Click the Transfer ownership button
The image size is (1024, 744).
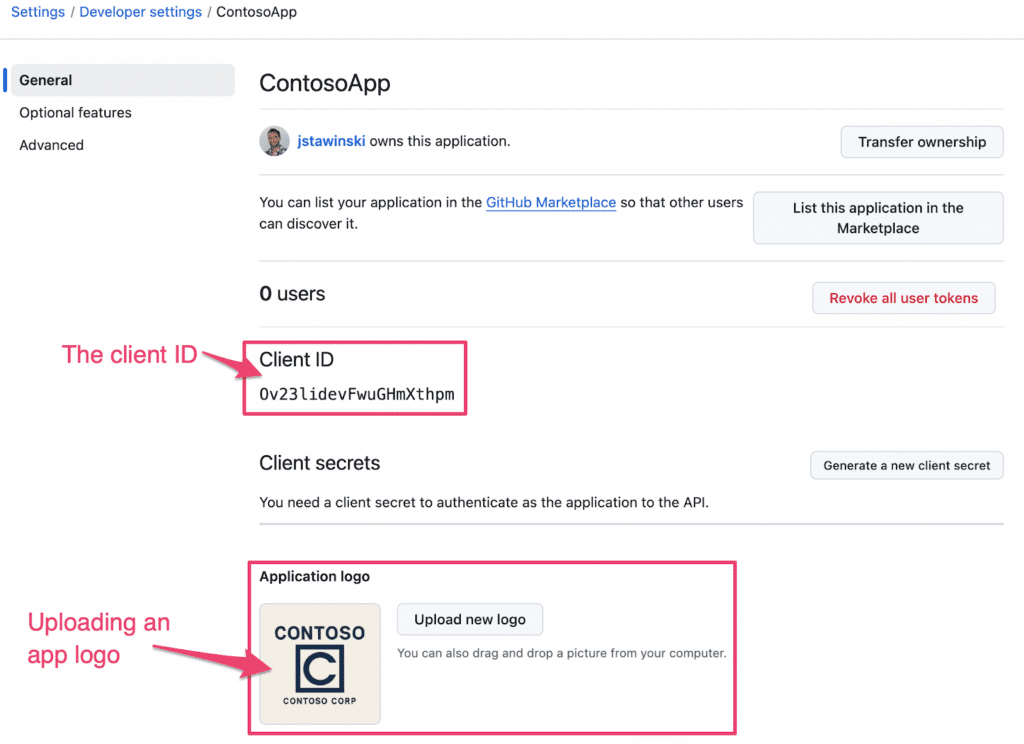[921, 141]
